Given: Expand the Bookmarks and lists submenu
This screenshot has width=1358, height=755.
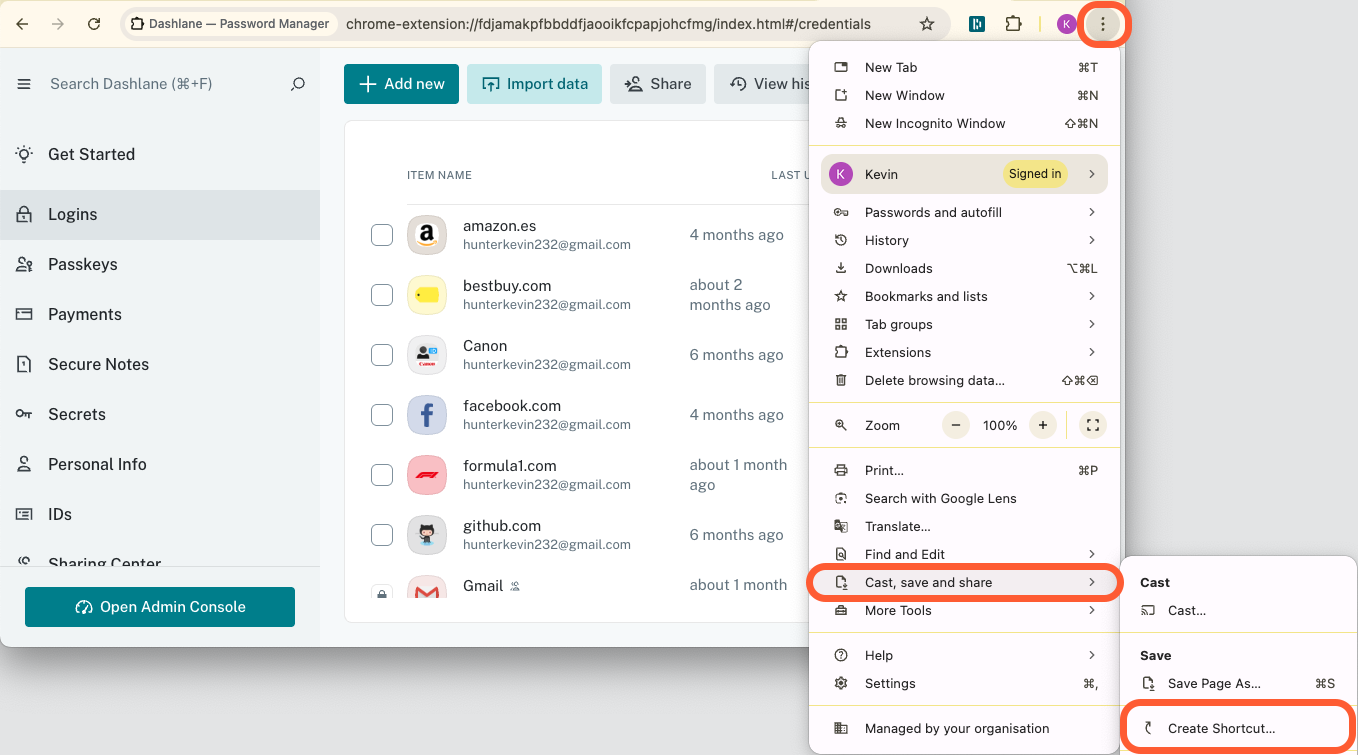Looking at the screenshot, I should [x=925, y=296].
